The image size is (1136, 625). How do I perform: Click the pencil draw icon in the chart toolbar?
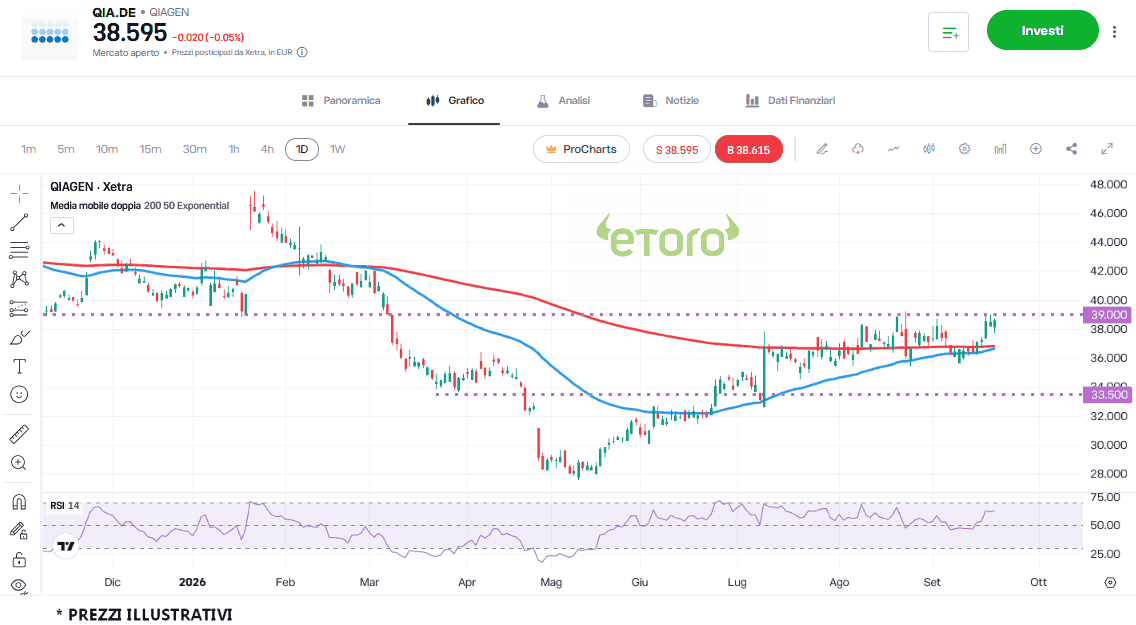click(822, 149)
